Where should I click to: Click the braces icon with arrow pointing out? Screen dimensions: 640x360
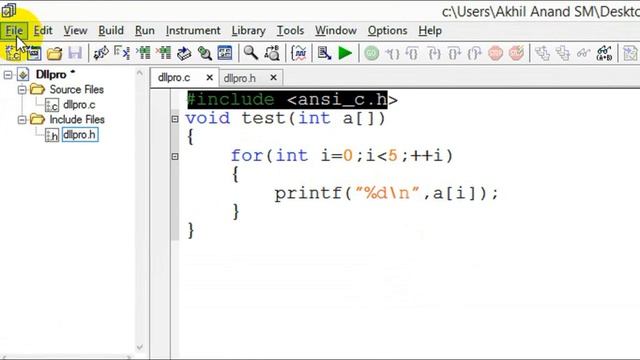pos(454,53)
